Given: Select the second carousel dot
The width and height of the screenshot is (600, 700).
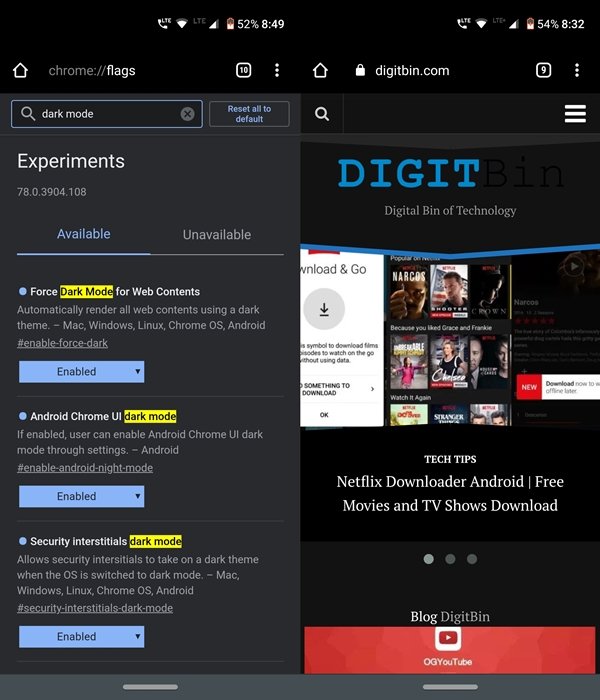Looking at the screenshot, I should [450, 559].
